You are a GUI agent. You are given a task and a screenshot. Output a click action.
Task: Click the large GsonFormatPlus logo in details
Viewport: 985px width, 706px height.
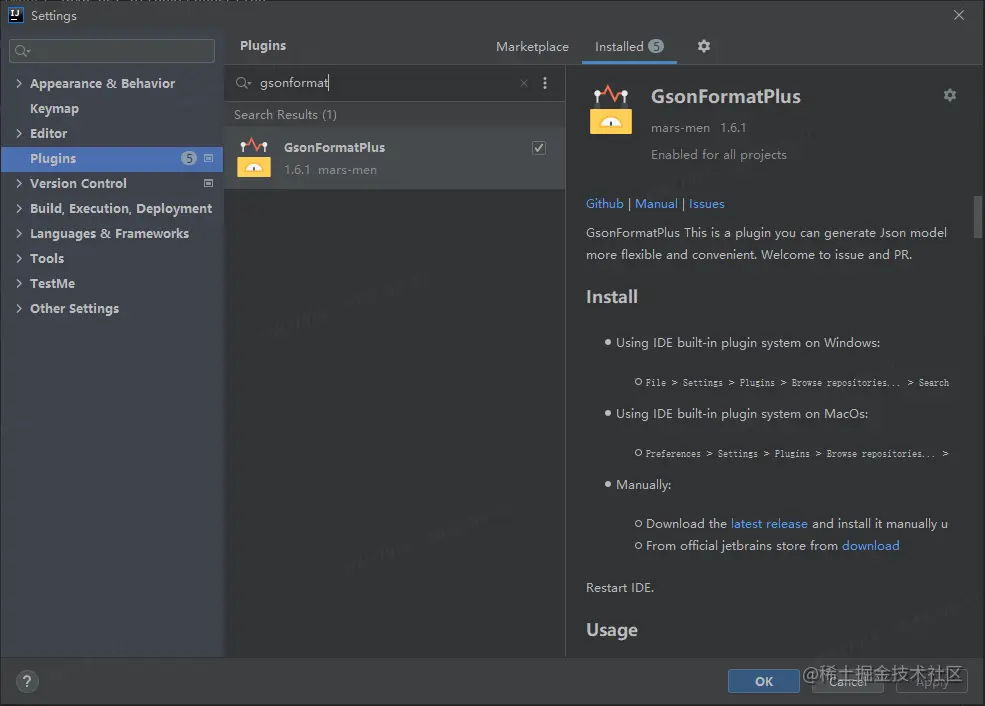tap(611, 110)
